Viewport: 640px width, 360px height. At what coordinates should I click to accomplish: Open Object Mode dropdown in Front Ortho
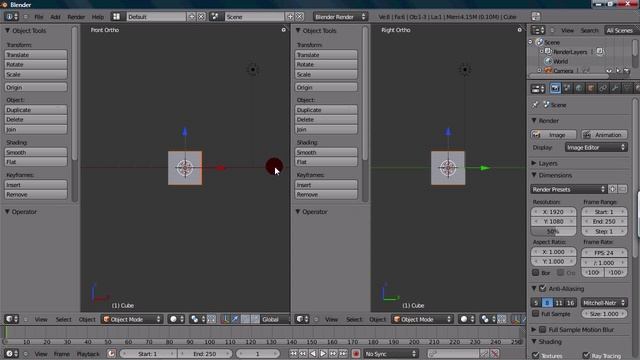click(132, 319)
